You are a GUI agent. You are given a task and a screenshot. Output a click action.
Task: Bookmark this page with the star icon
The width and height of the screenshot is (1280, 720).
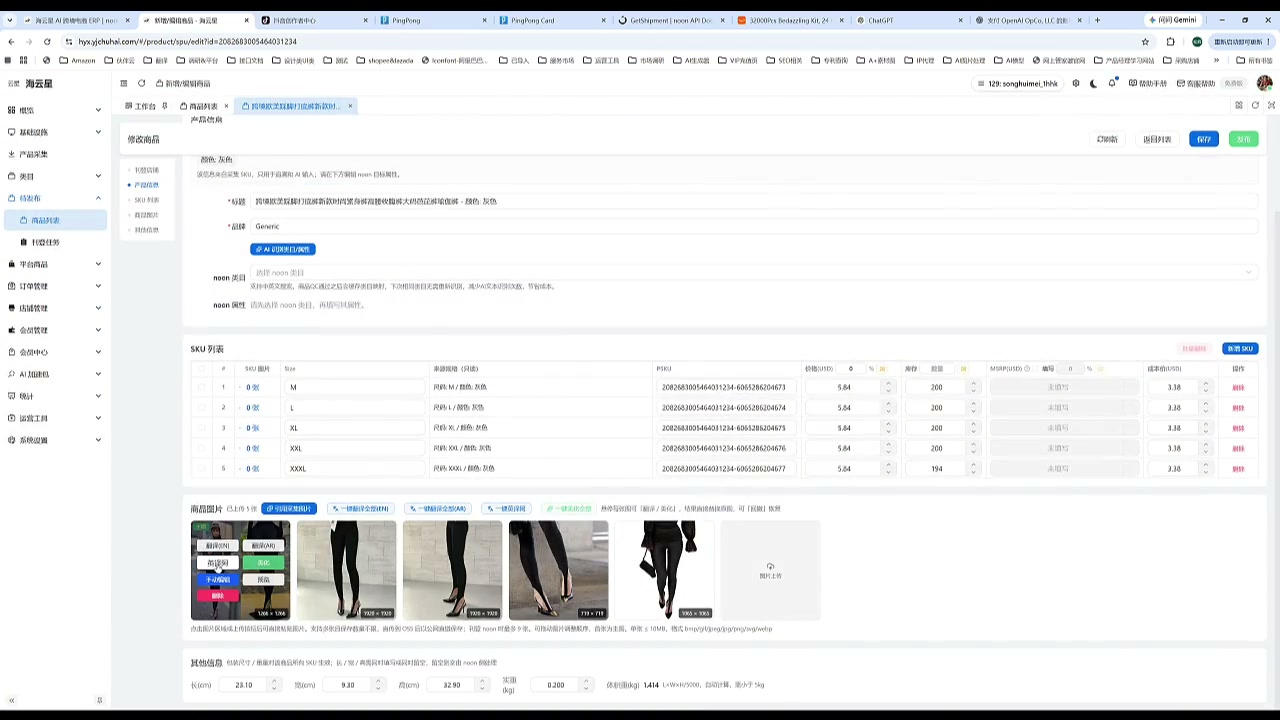1145,41
